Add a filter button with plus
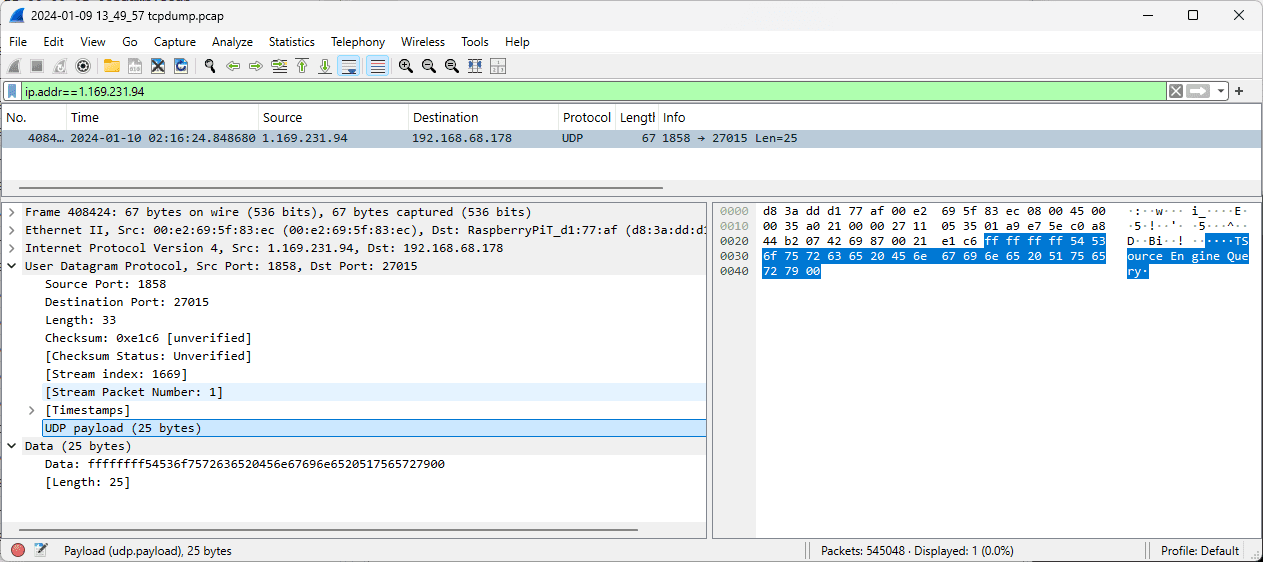The image size is (1263, 562). 1239,91
